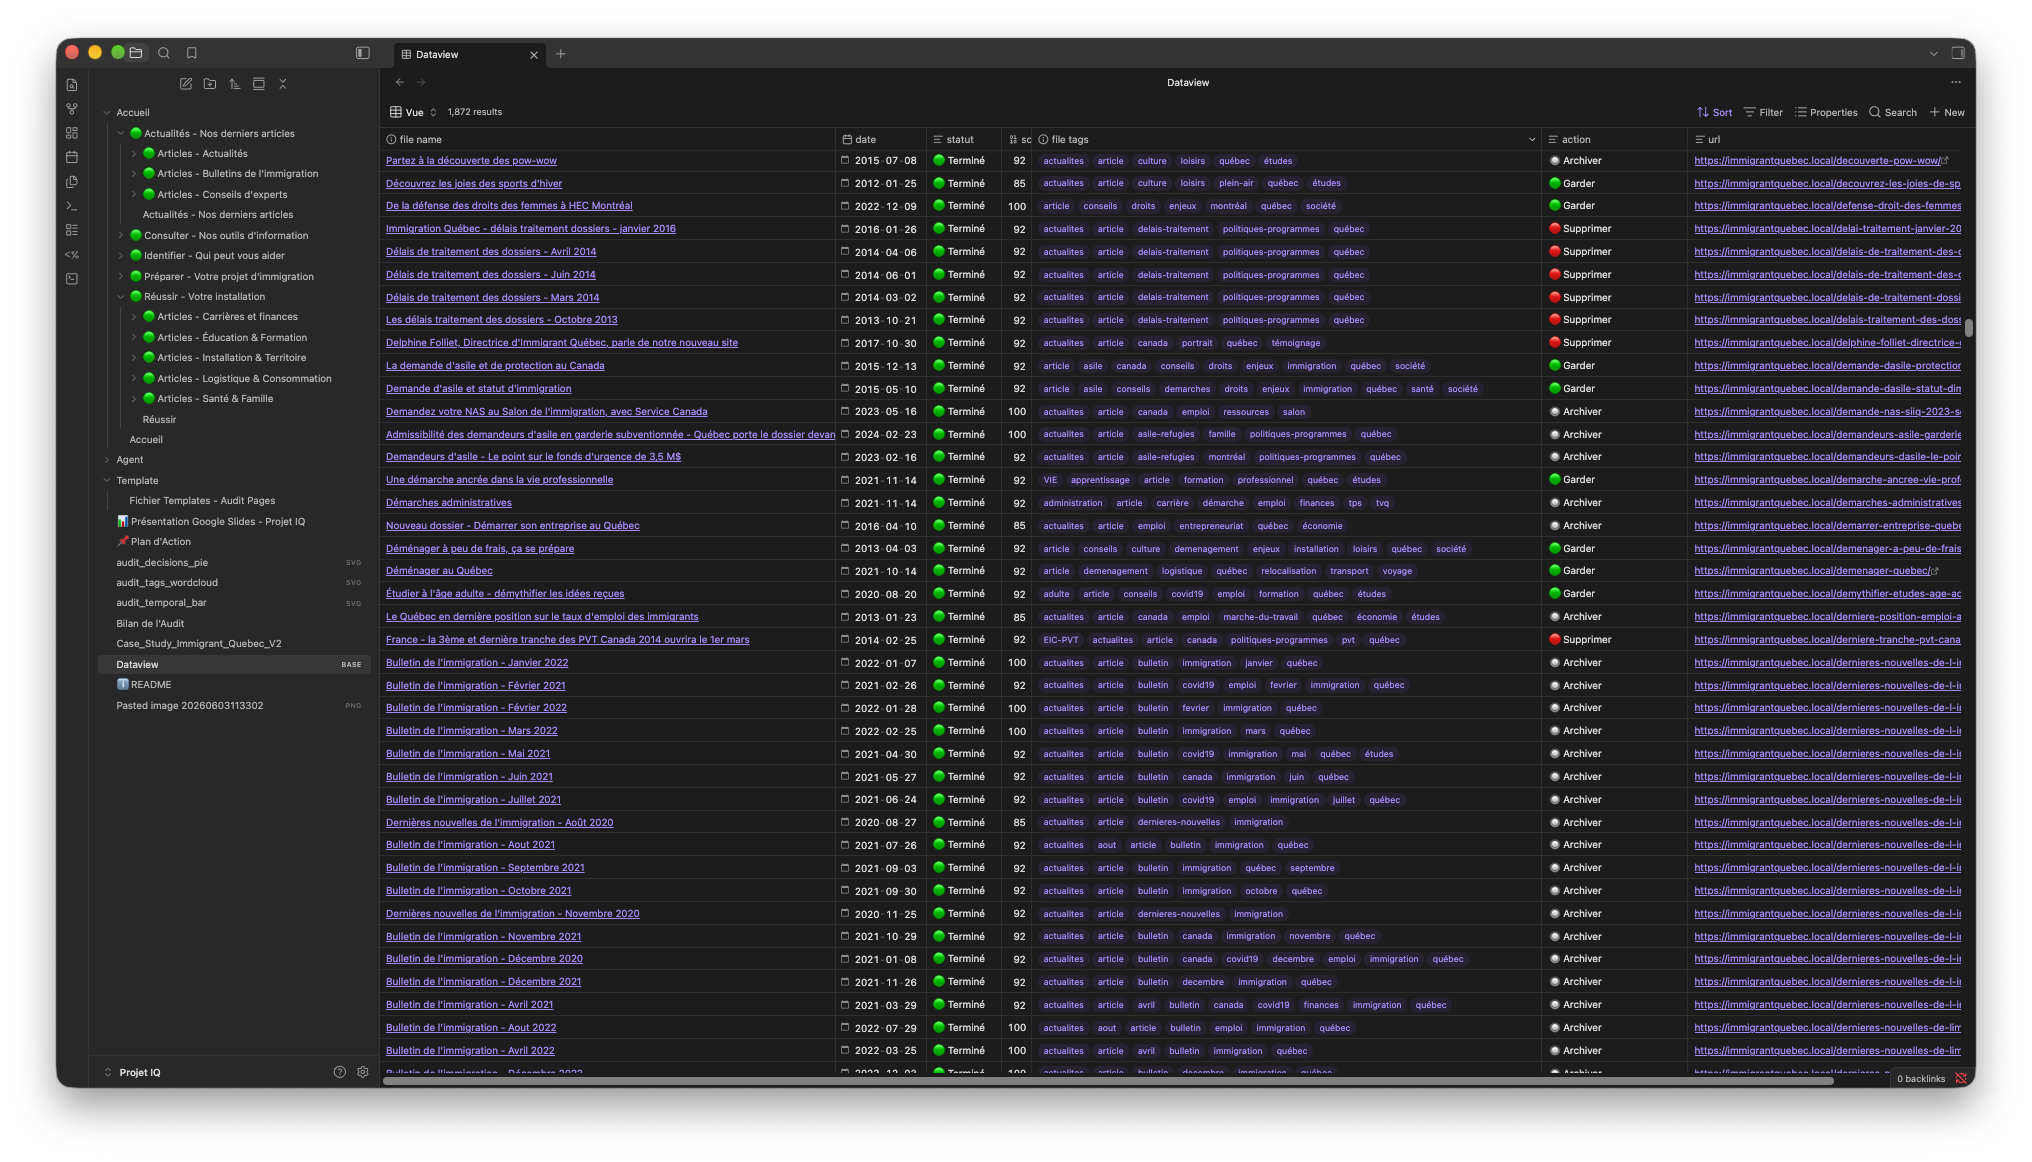Collapse the Accueil folder
Screen dimensions: 2032x1162
pyautogui.click(x=107, y=113)
